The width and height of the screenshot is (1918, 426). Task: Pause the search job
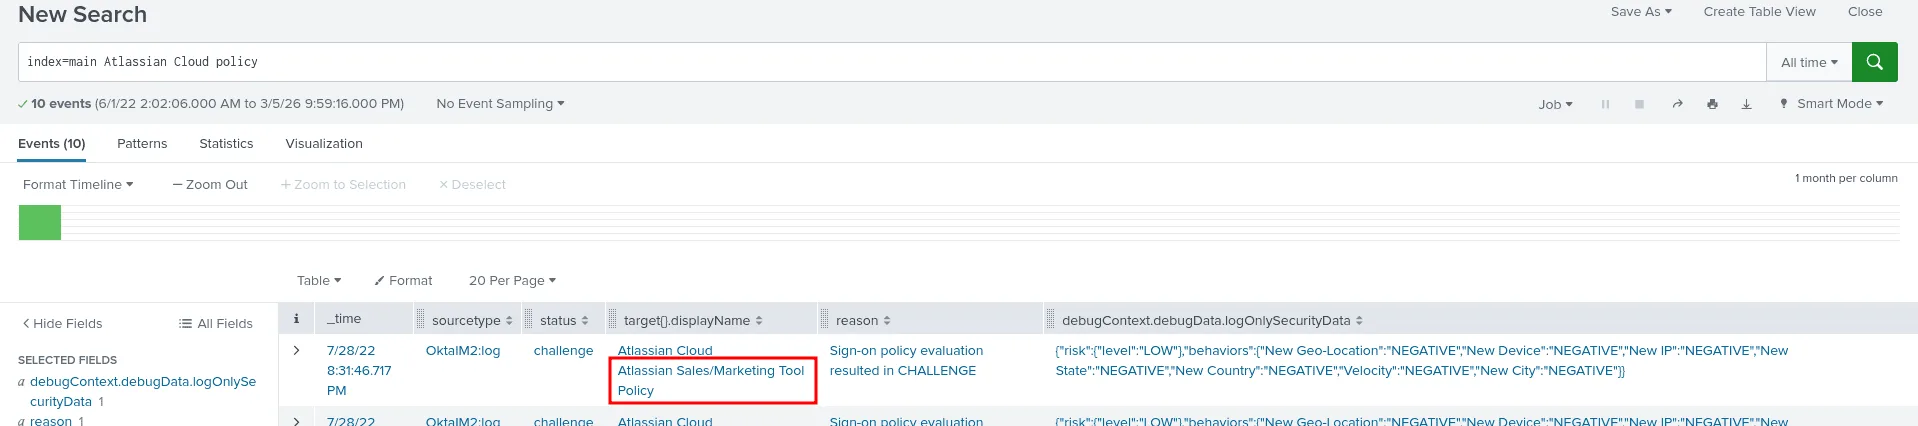[1605, 104]
